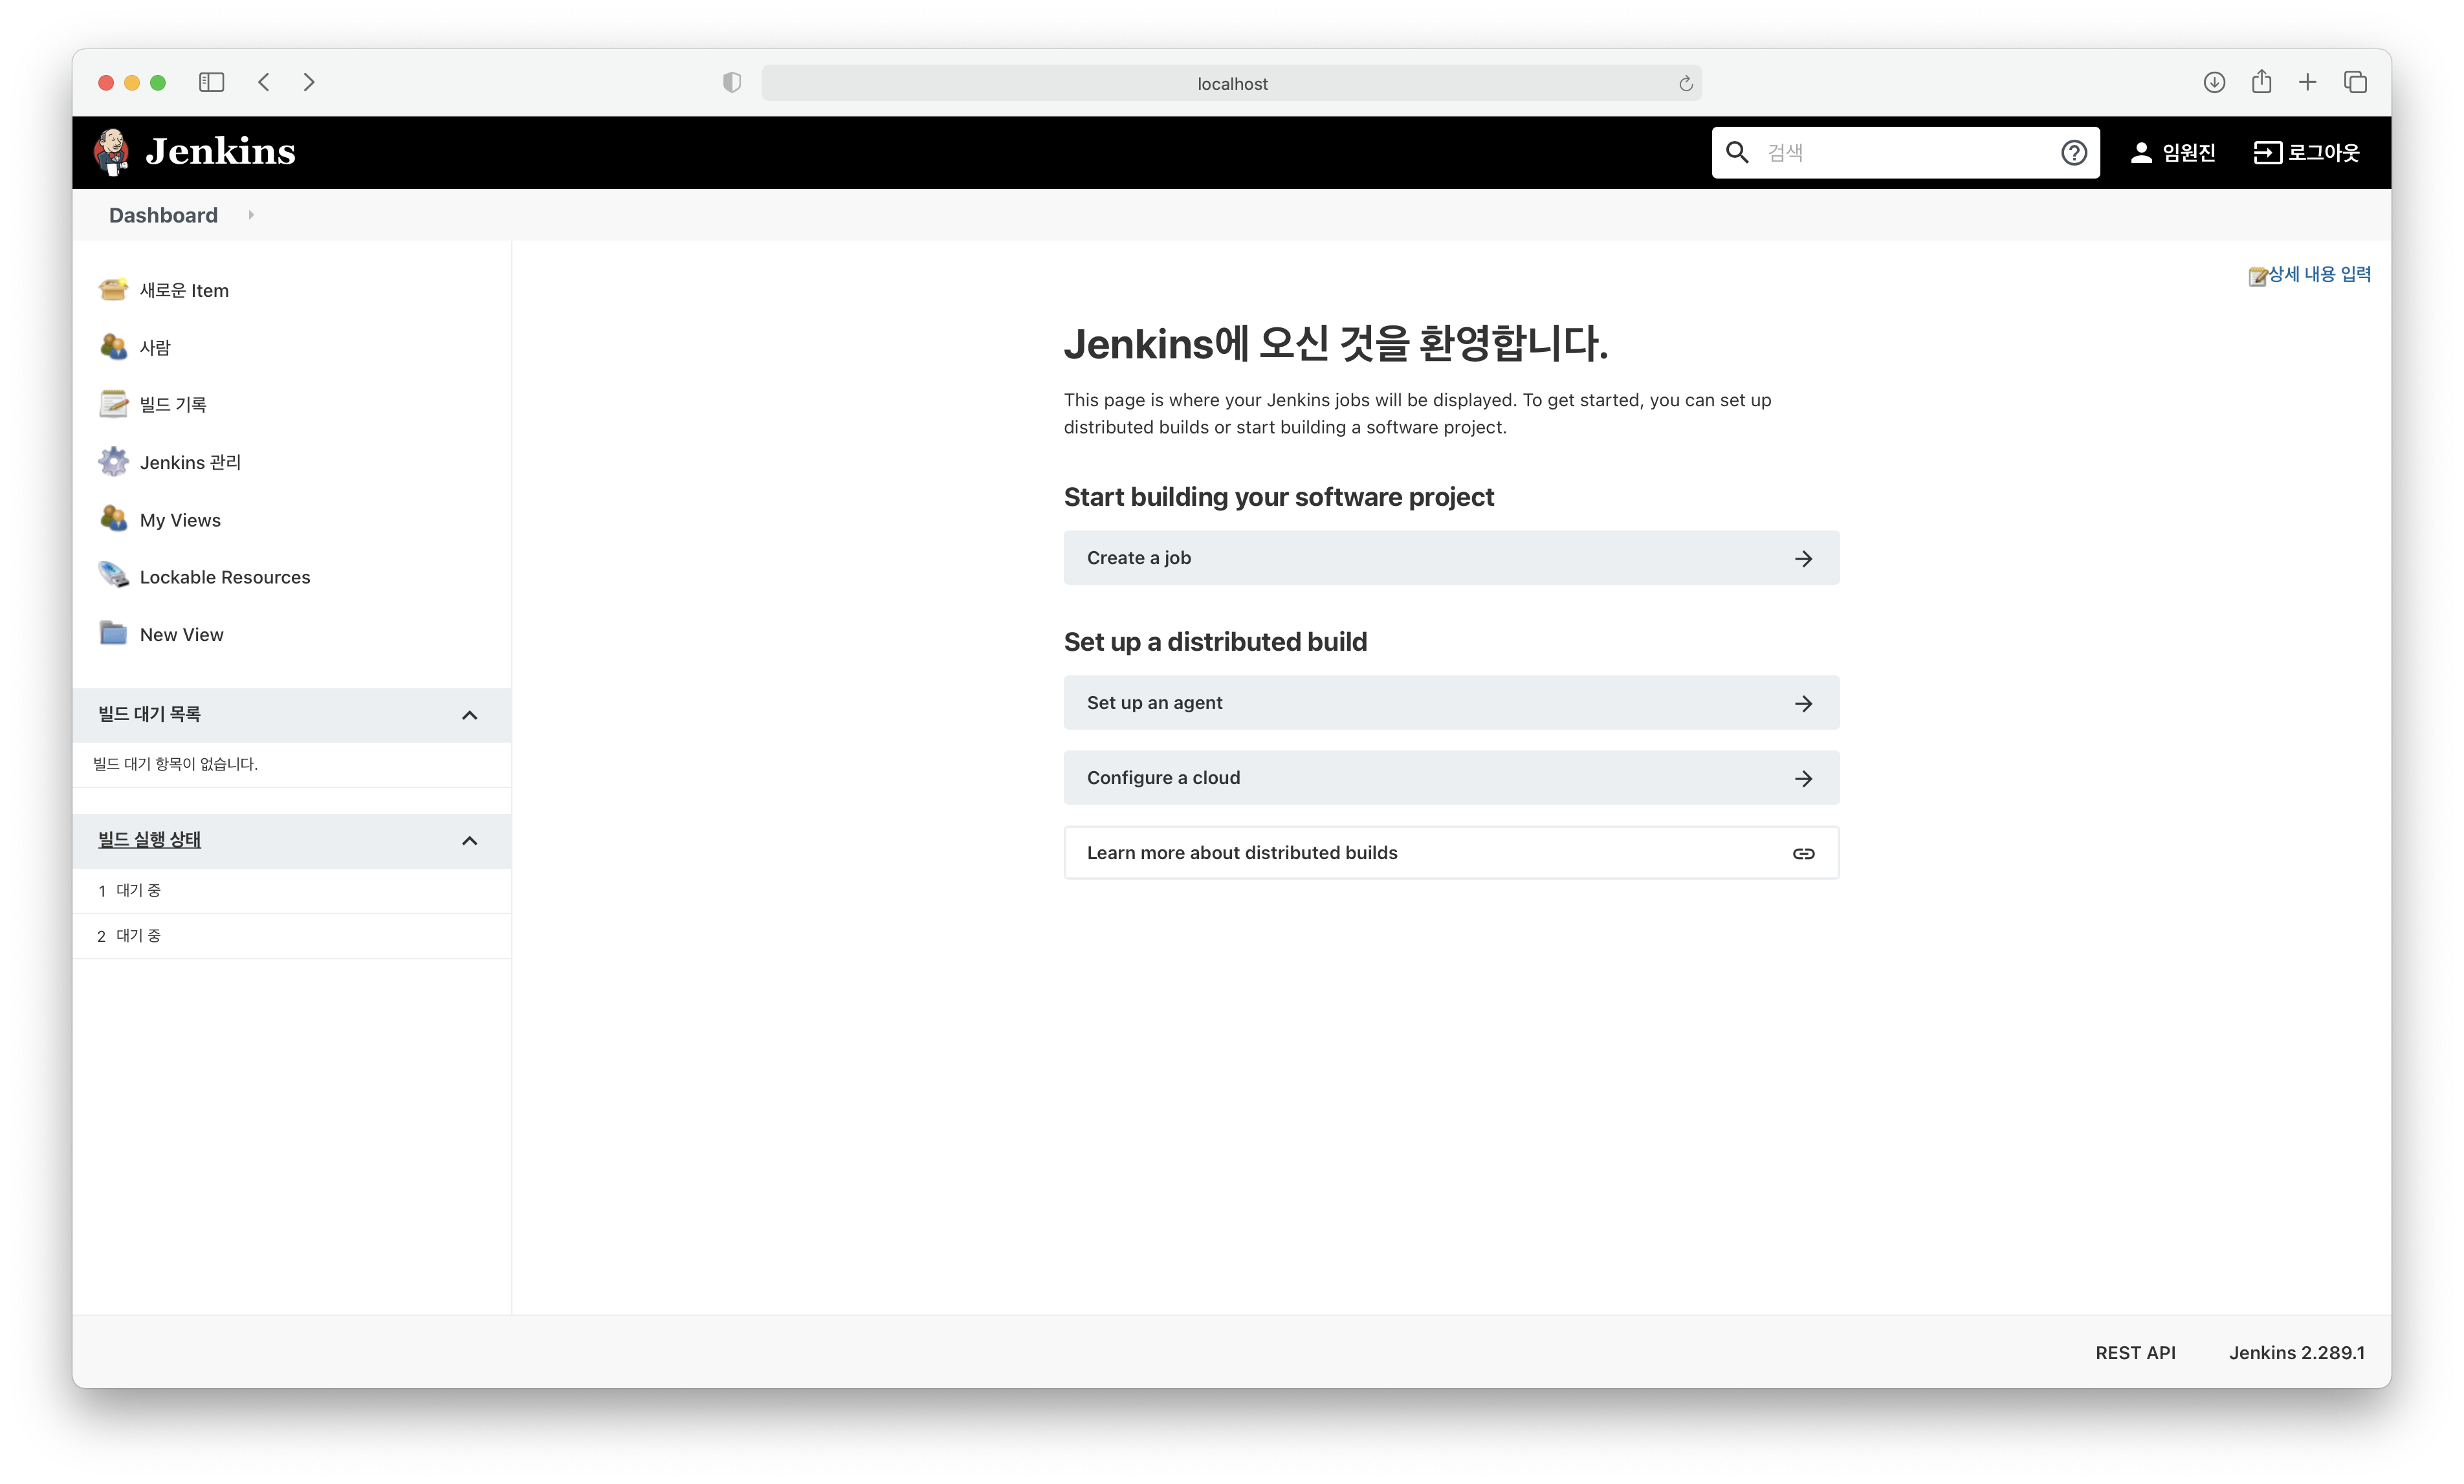Image resolution: width=2464 pixels, height=1484 pixels.
Task: Open Learn more about distributed builds link
Action: [x=1450, y=853]
